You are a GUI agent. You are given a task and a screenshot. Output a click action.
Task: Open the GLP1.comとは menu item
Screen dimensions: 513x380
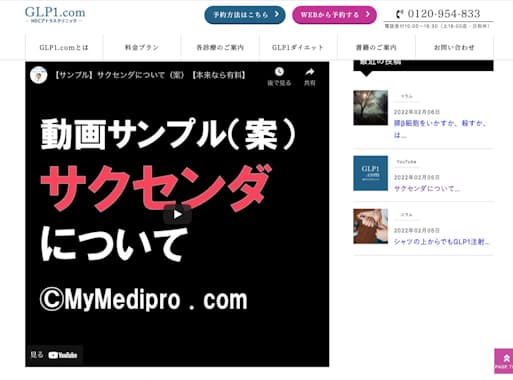point(64,47)
